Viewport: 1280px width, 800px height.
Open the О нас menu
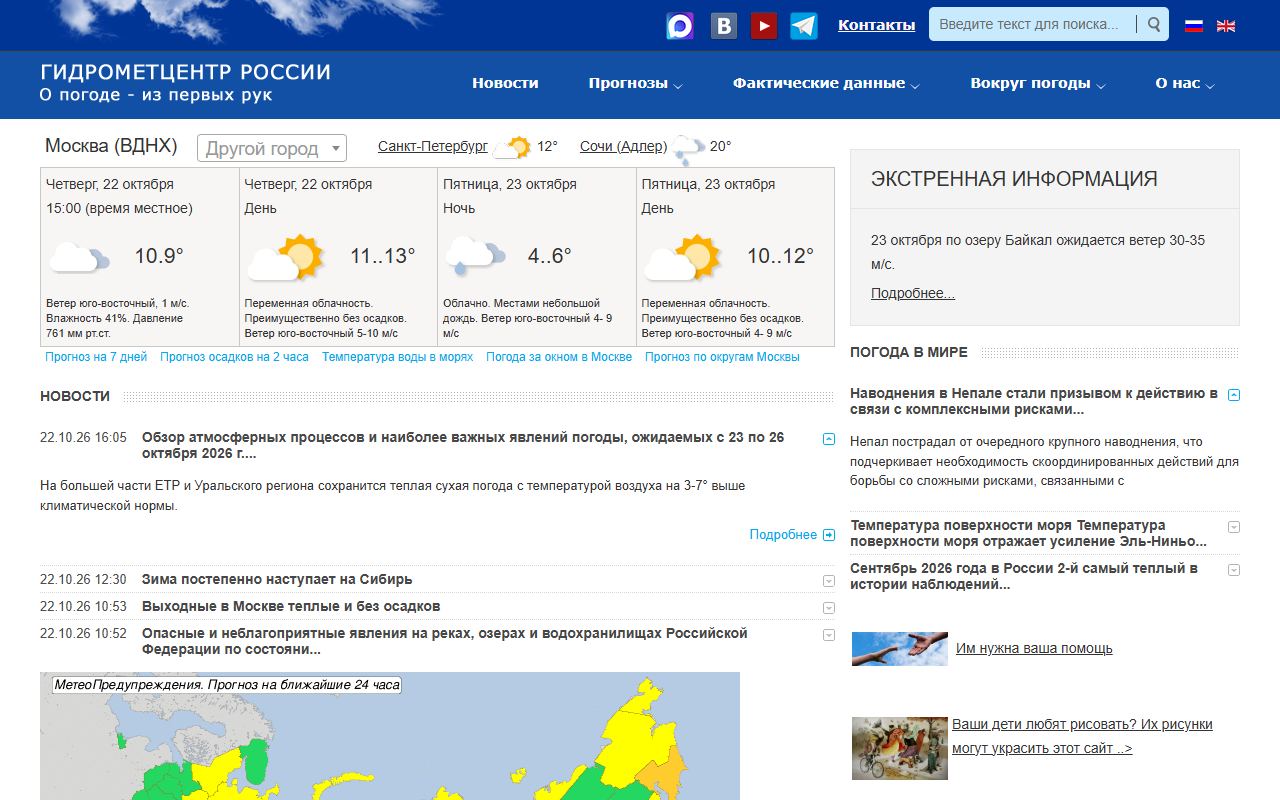pyautogui.click(x=1185, y=84)
